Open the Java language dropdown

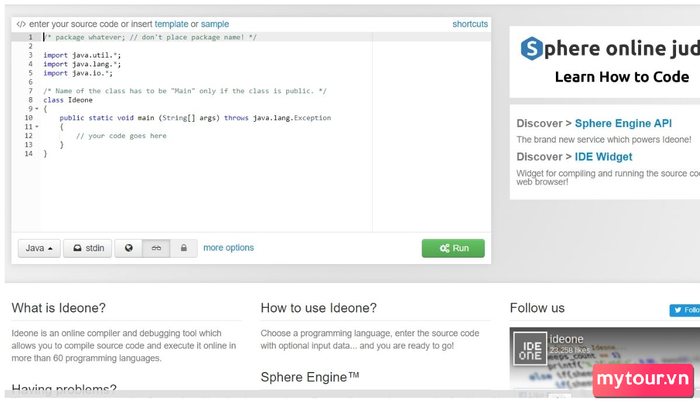[x=39, y=248]
